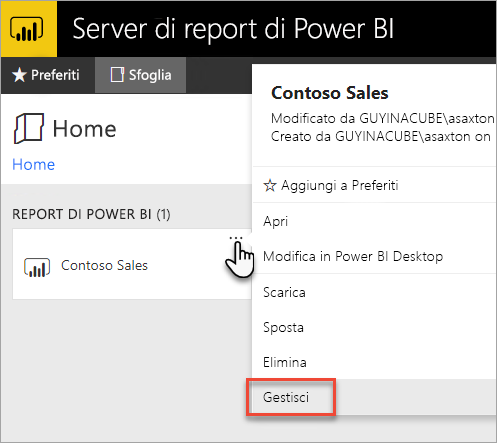Click the Contoso Sales heading in panel
Image resolution: width=497 pixels, height=443 pixels.
point(330,93)
